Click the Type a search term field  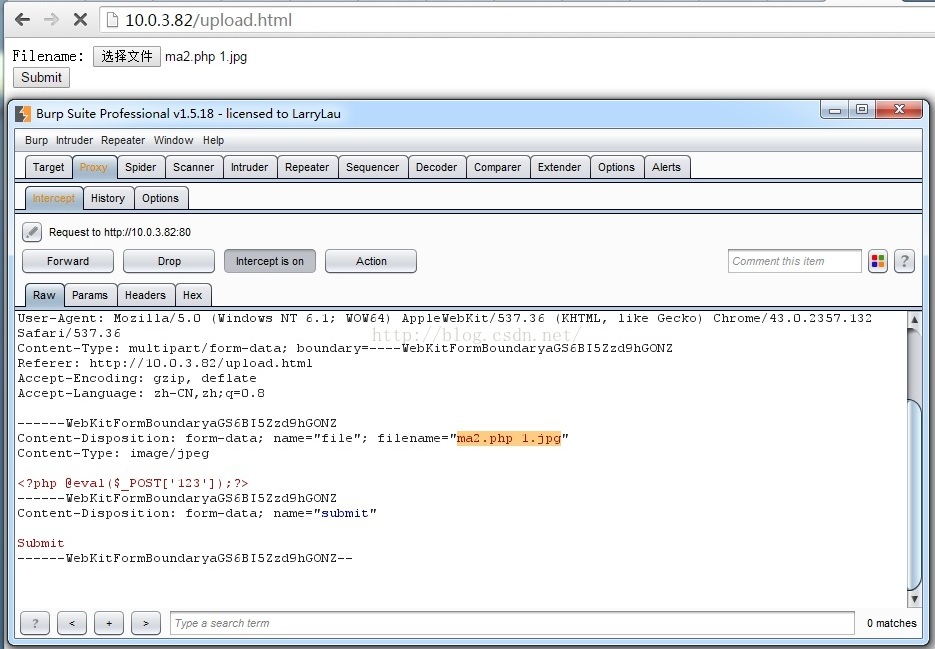pyautogui.click(x=512, y=623)
